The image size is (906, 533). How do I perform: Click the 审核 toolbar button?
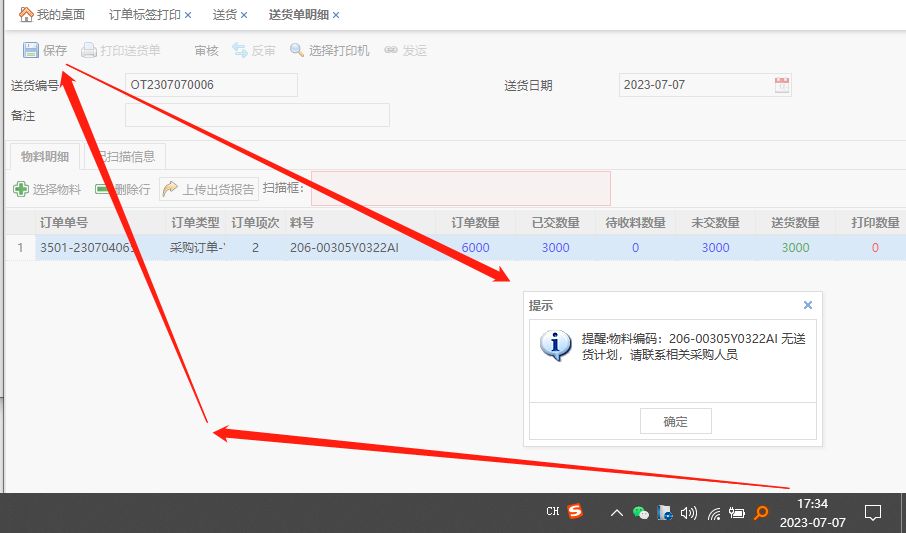tap(206, 50)
